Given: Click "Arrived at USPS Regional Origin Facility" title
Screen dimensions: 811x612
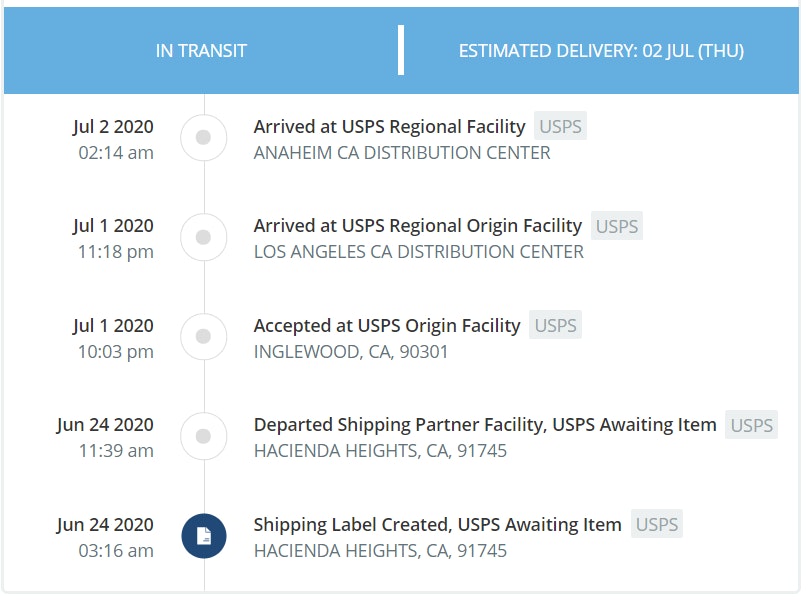Looking at the screenshot, I should (x=417, y=226).
